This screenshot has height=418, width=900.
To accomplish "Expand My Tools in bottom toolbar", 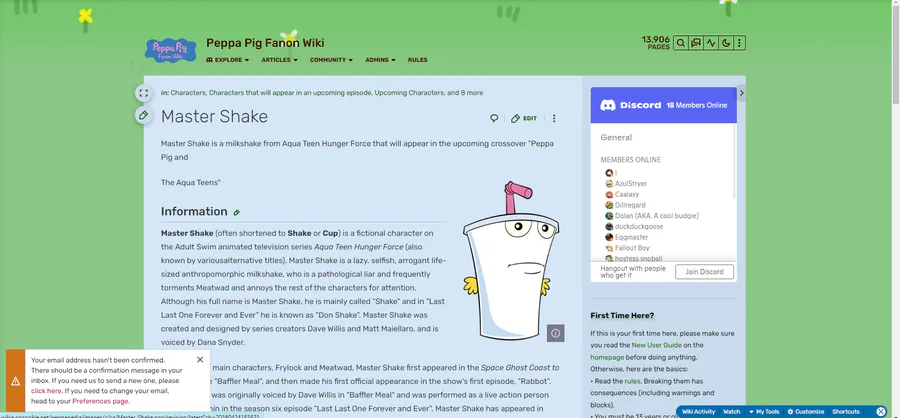I will 764,412.
